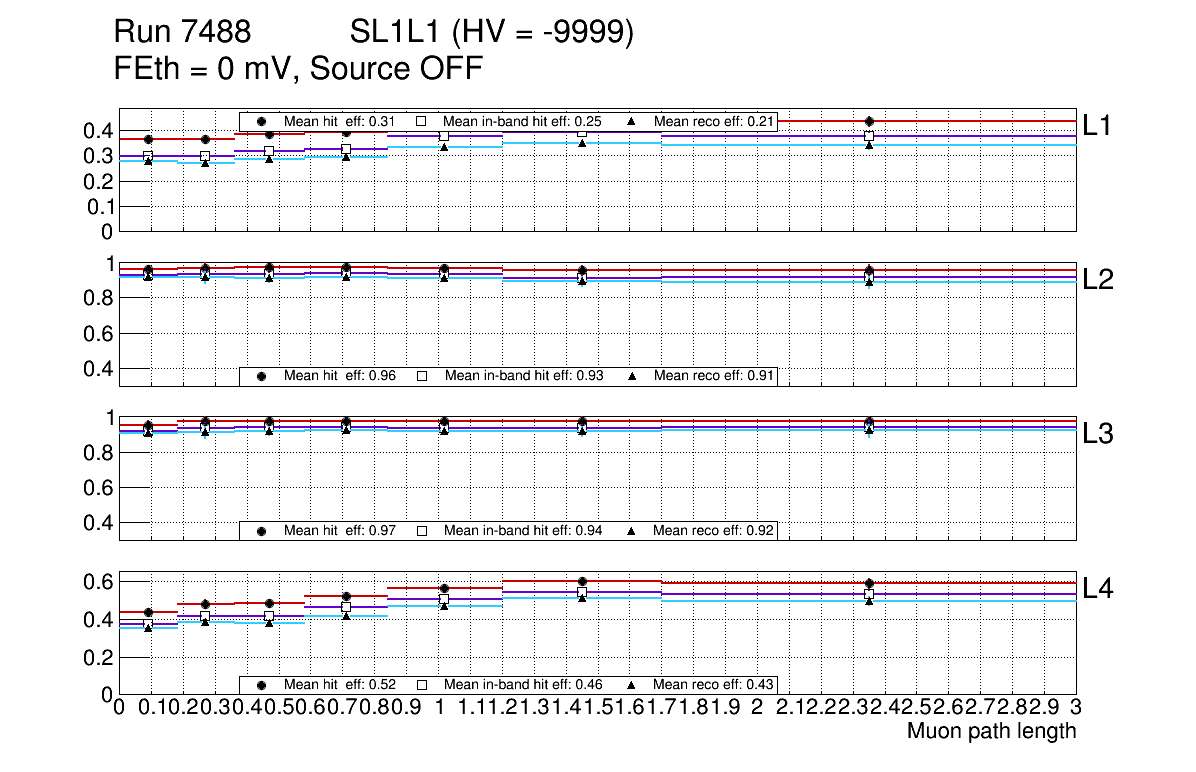The height and width of the screenshot is (772, 1196).
Task: Click the L2 panel label
Action: 1098,280
